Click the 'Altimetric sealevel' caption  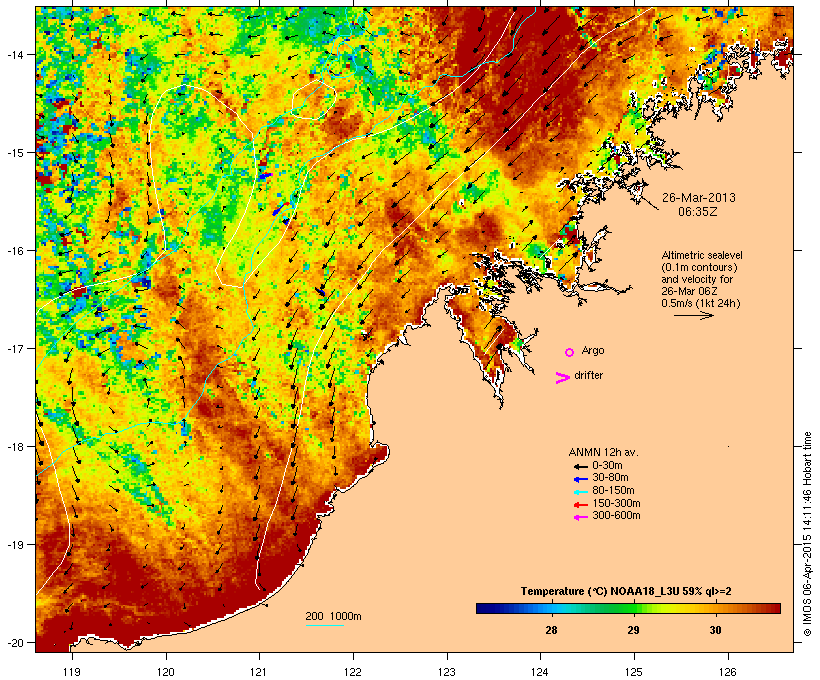pyautogui.click(x=702, y=255)
